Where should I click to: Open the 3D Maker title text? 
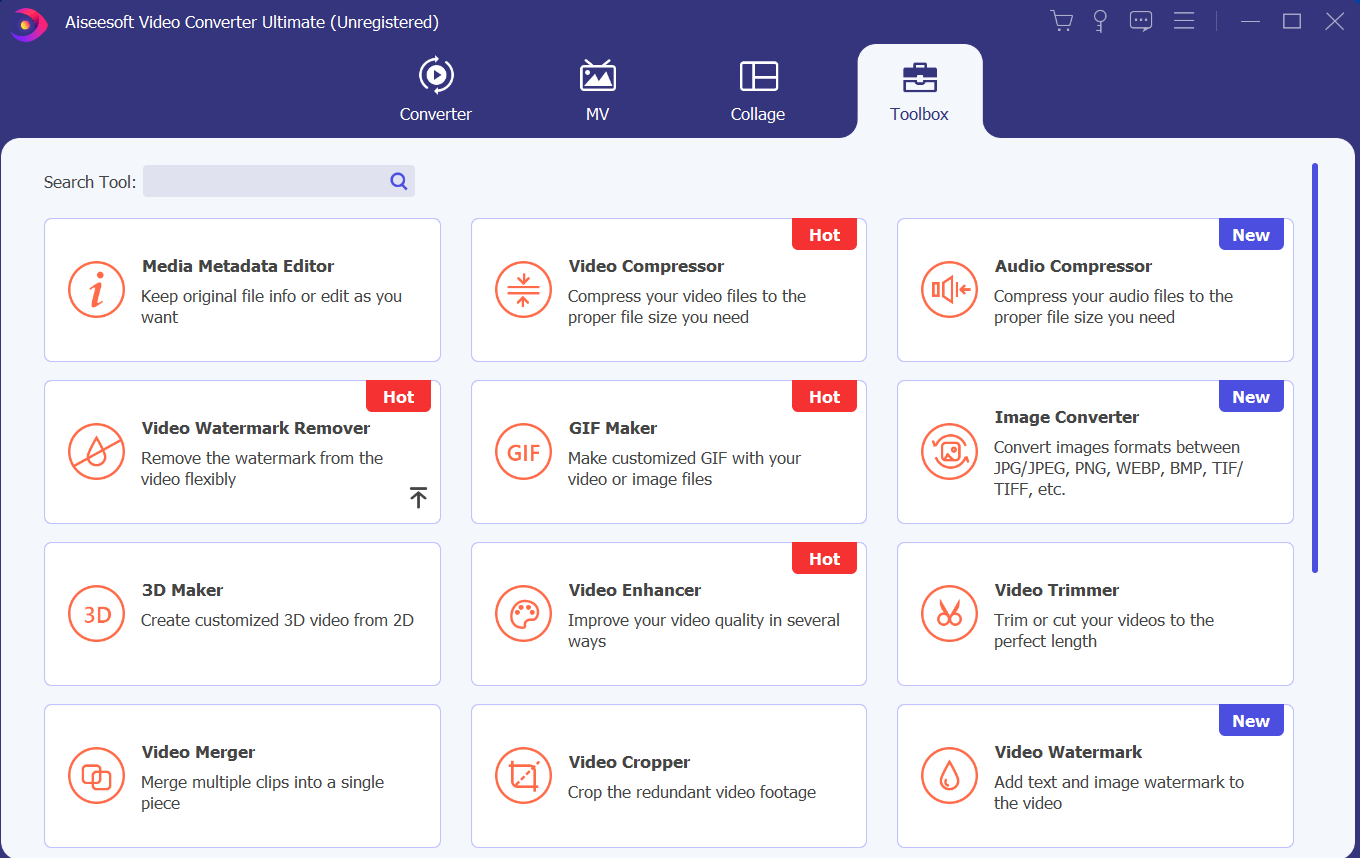click(183, 590)
